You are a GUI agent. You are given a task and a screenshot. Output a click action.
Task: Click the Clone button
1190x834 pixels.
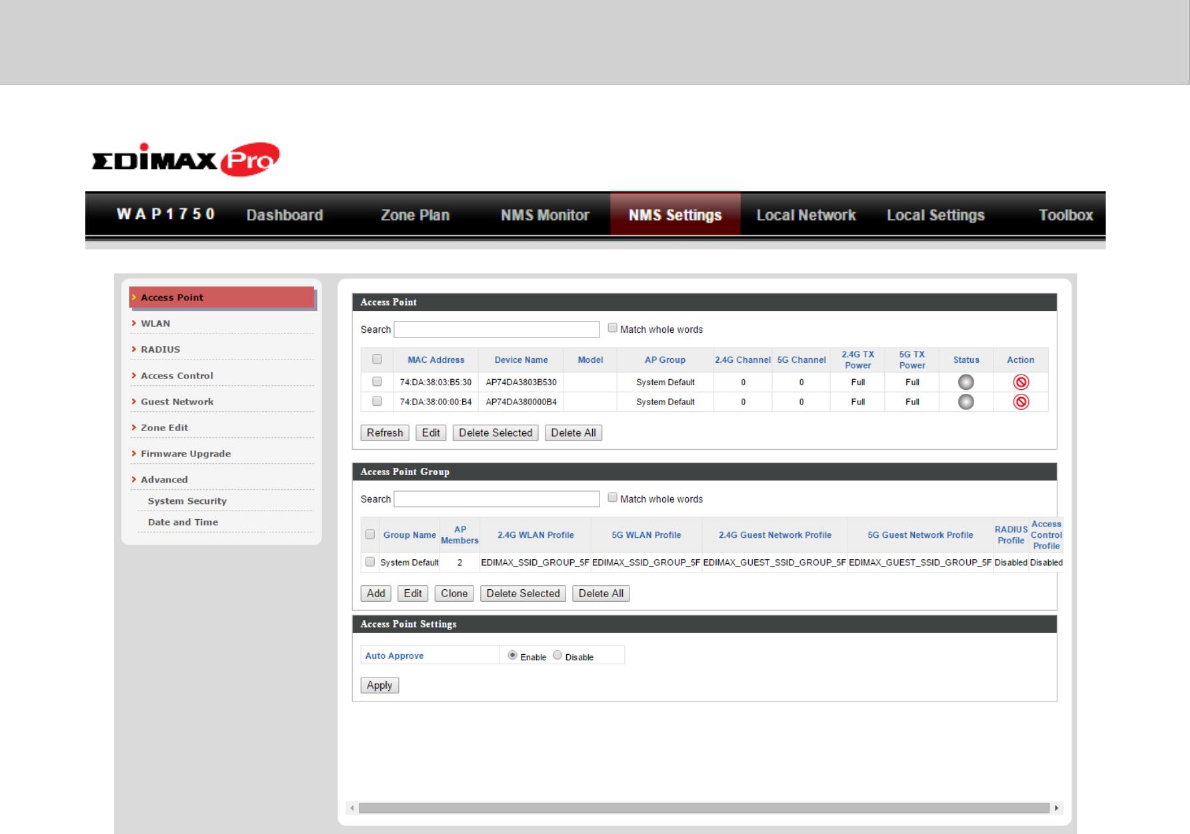tap(454, 593)
